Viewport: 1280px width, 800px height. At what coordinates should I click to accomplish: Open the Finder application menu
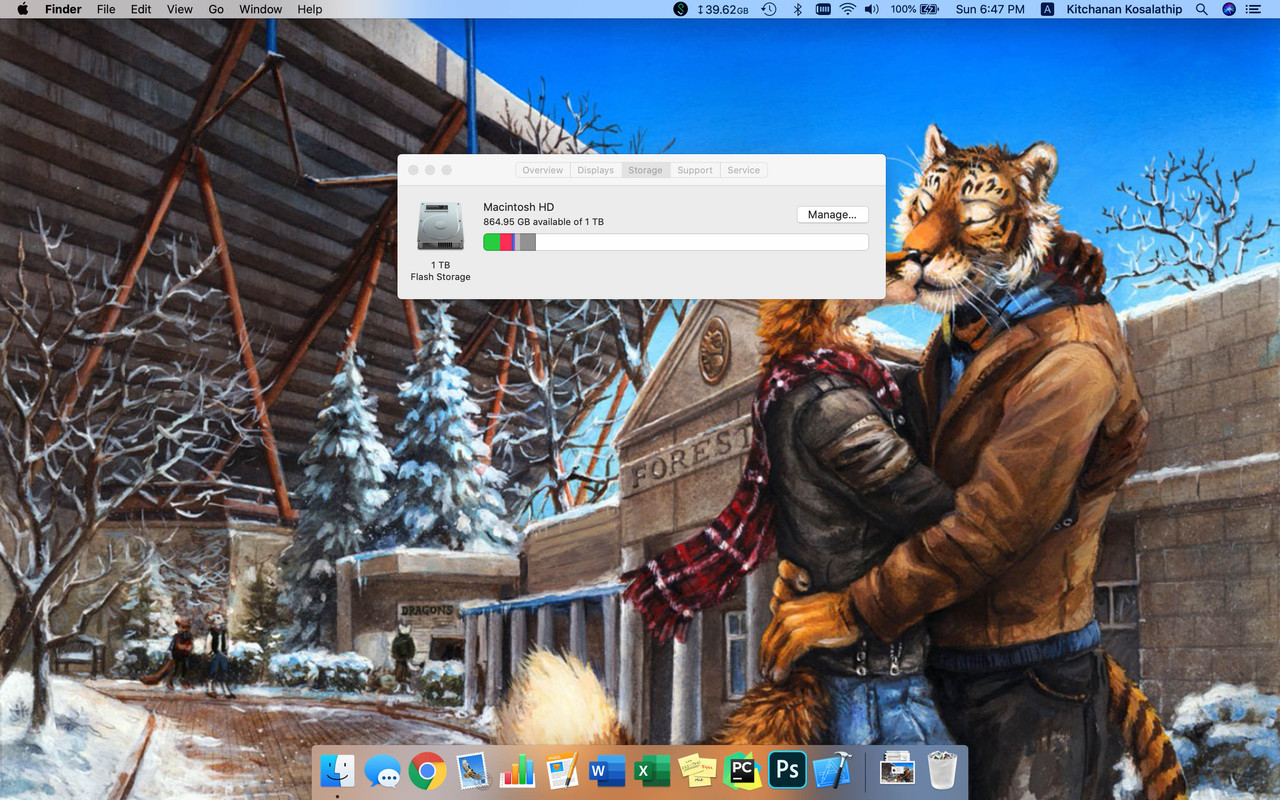click(63, 9)
